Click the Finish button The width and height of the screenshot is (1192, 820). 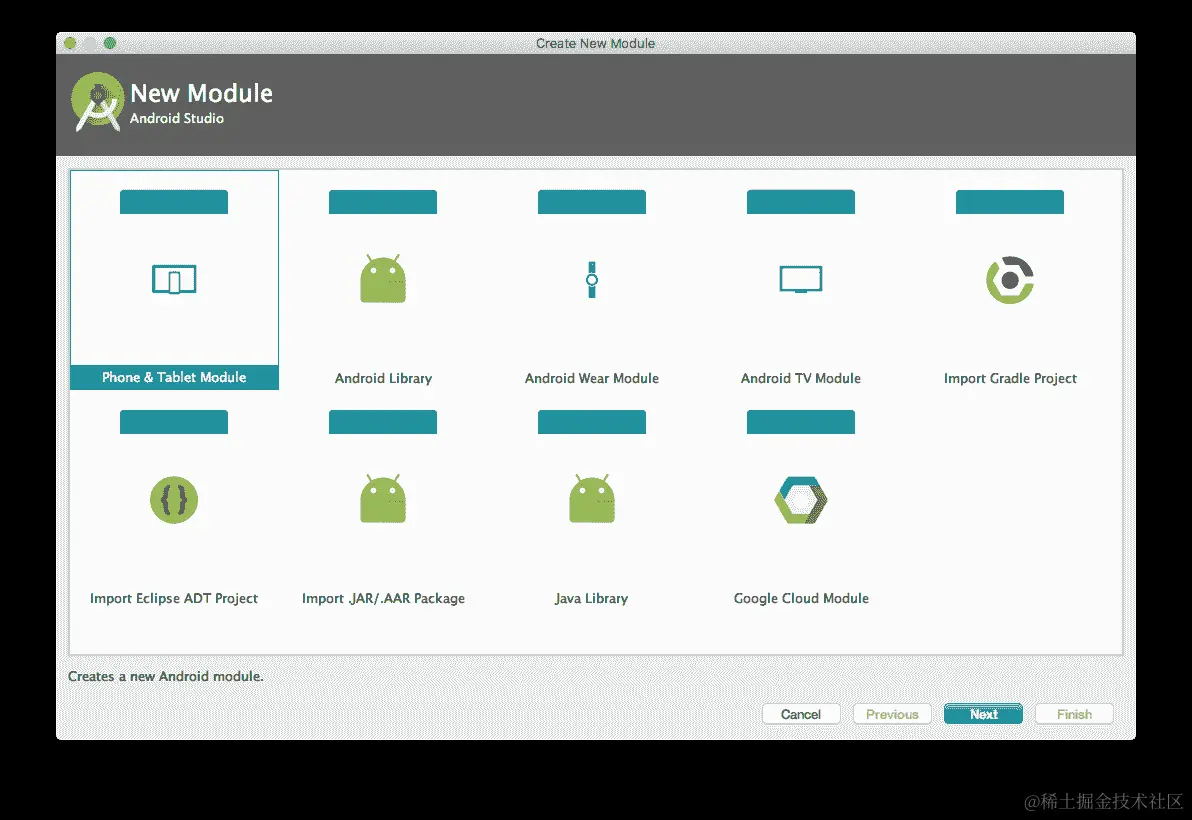tap(1074, 714)
